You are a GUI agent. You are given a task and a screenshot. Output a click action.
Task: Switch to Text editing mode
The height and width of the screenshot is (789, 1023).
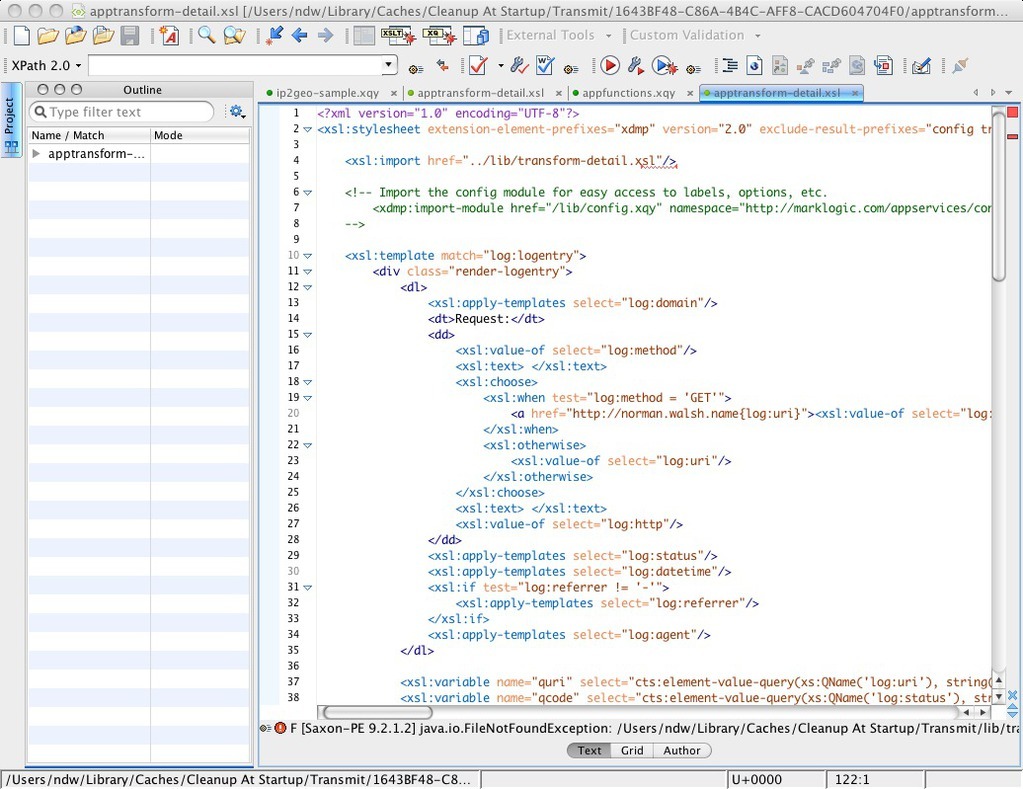589,750
